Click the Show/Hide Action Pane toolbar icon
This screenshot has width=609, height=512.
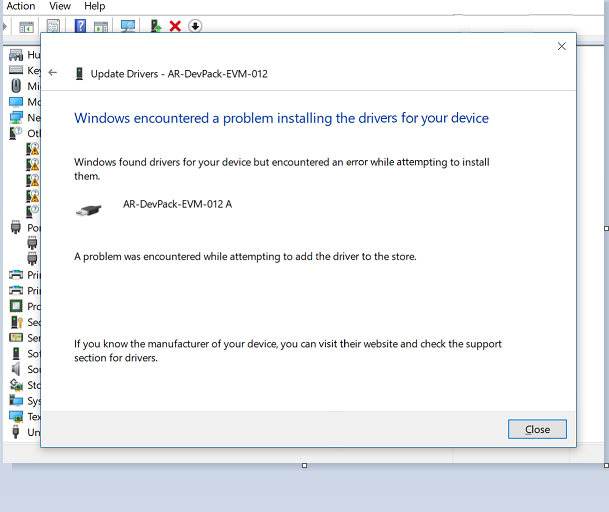(x=101, y=27)
